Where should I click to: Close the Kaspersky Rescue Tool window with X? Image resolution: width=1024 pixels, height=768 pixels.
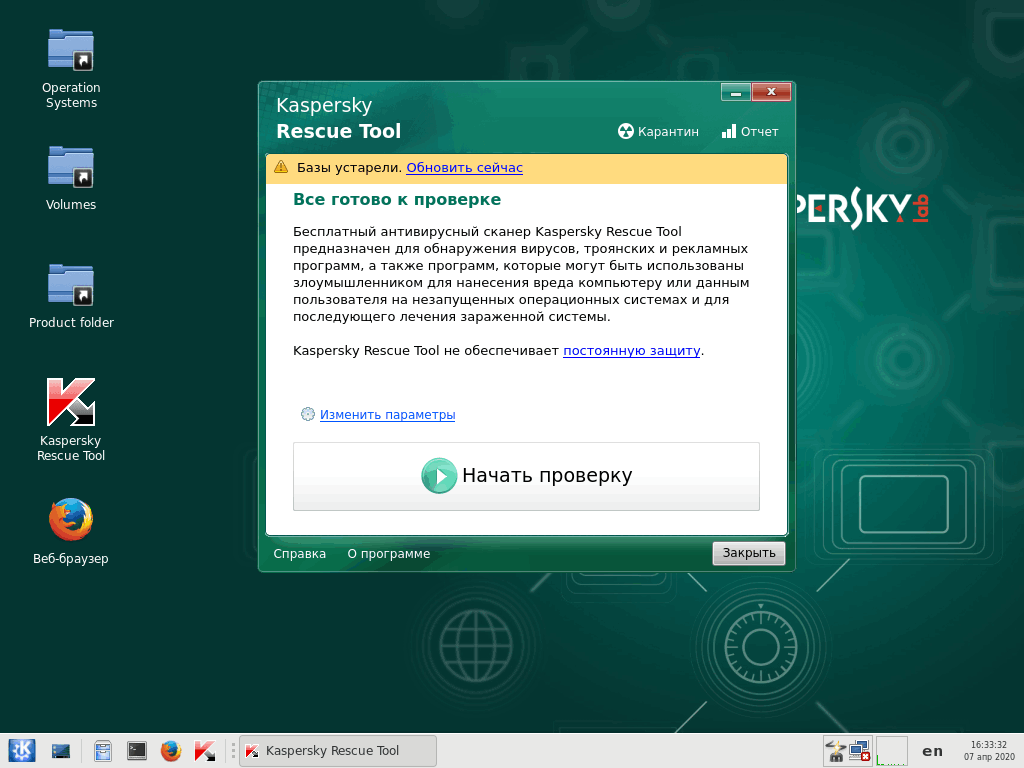(771, 93)
